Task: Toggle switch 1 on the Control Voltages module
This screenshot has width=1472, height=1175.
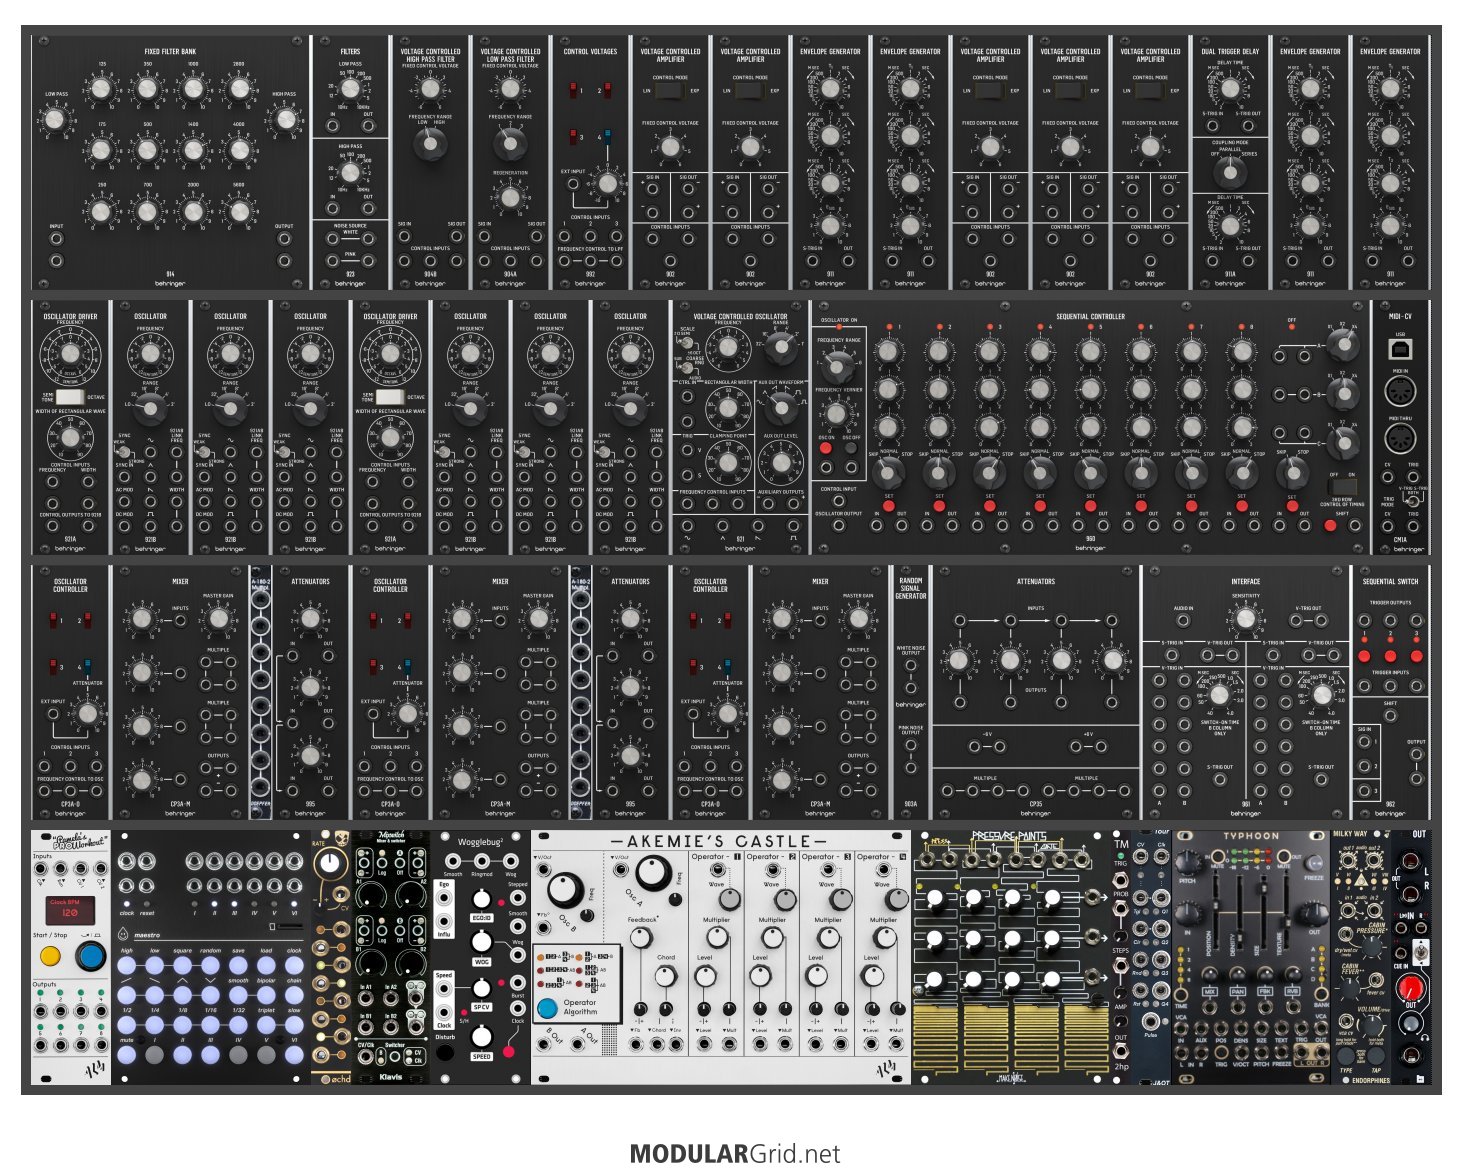Action: point(574,92)
